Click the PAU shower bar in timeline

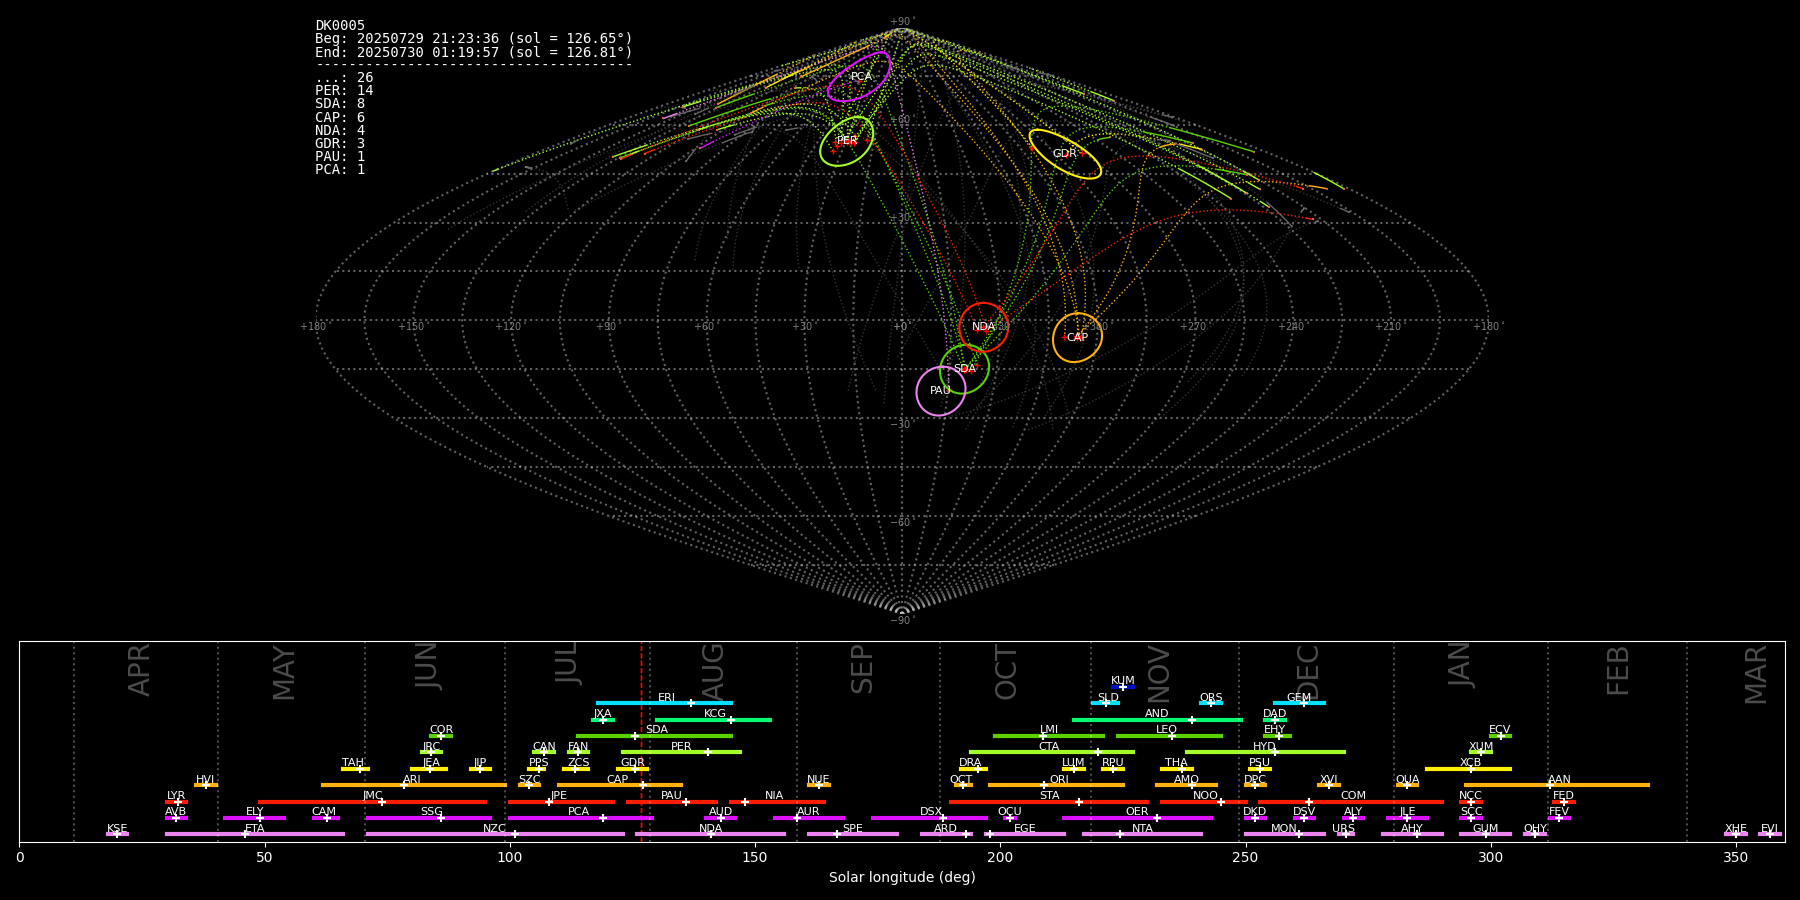point(672,802)
